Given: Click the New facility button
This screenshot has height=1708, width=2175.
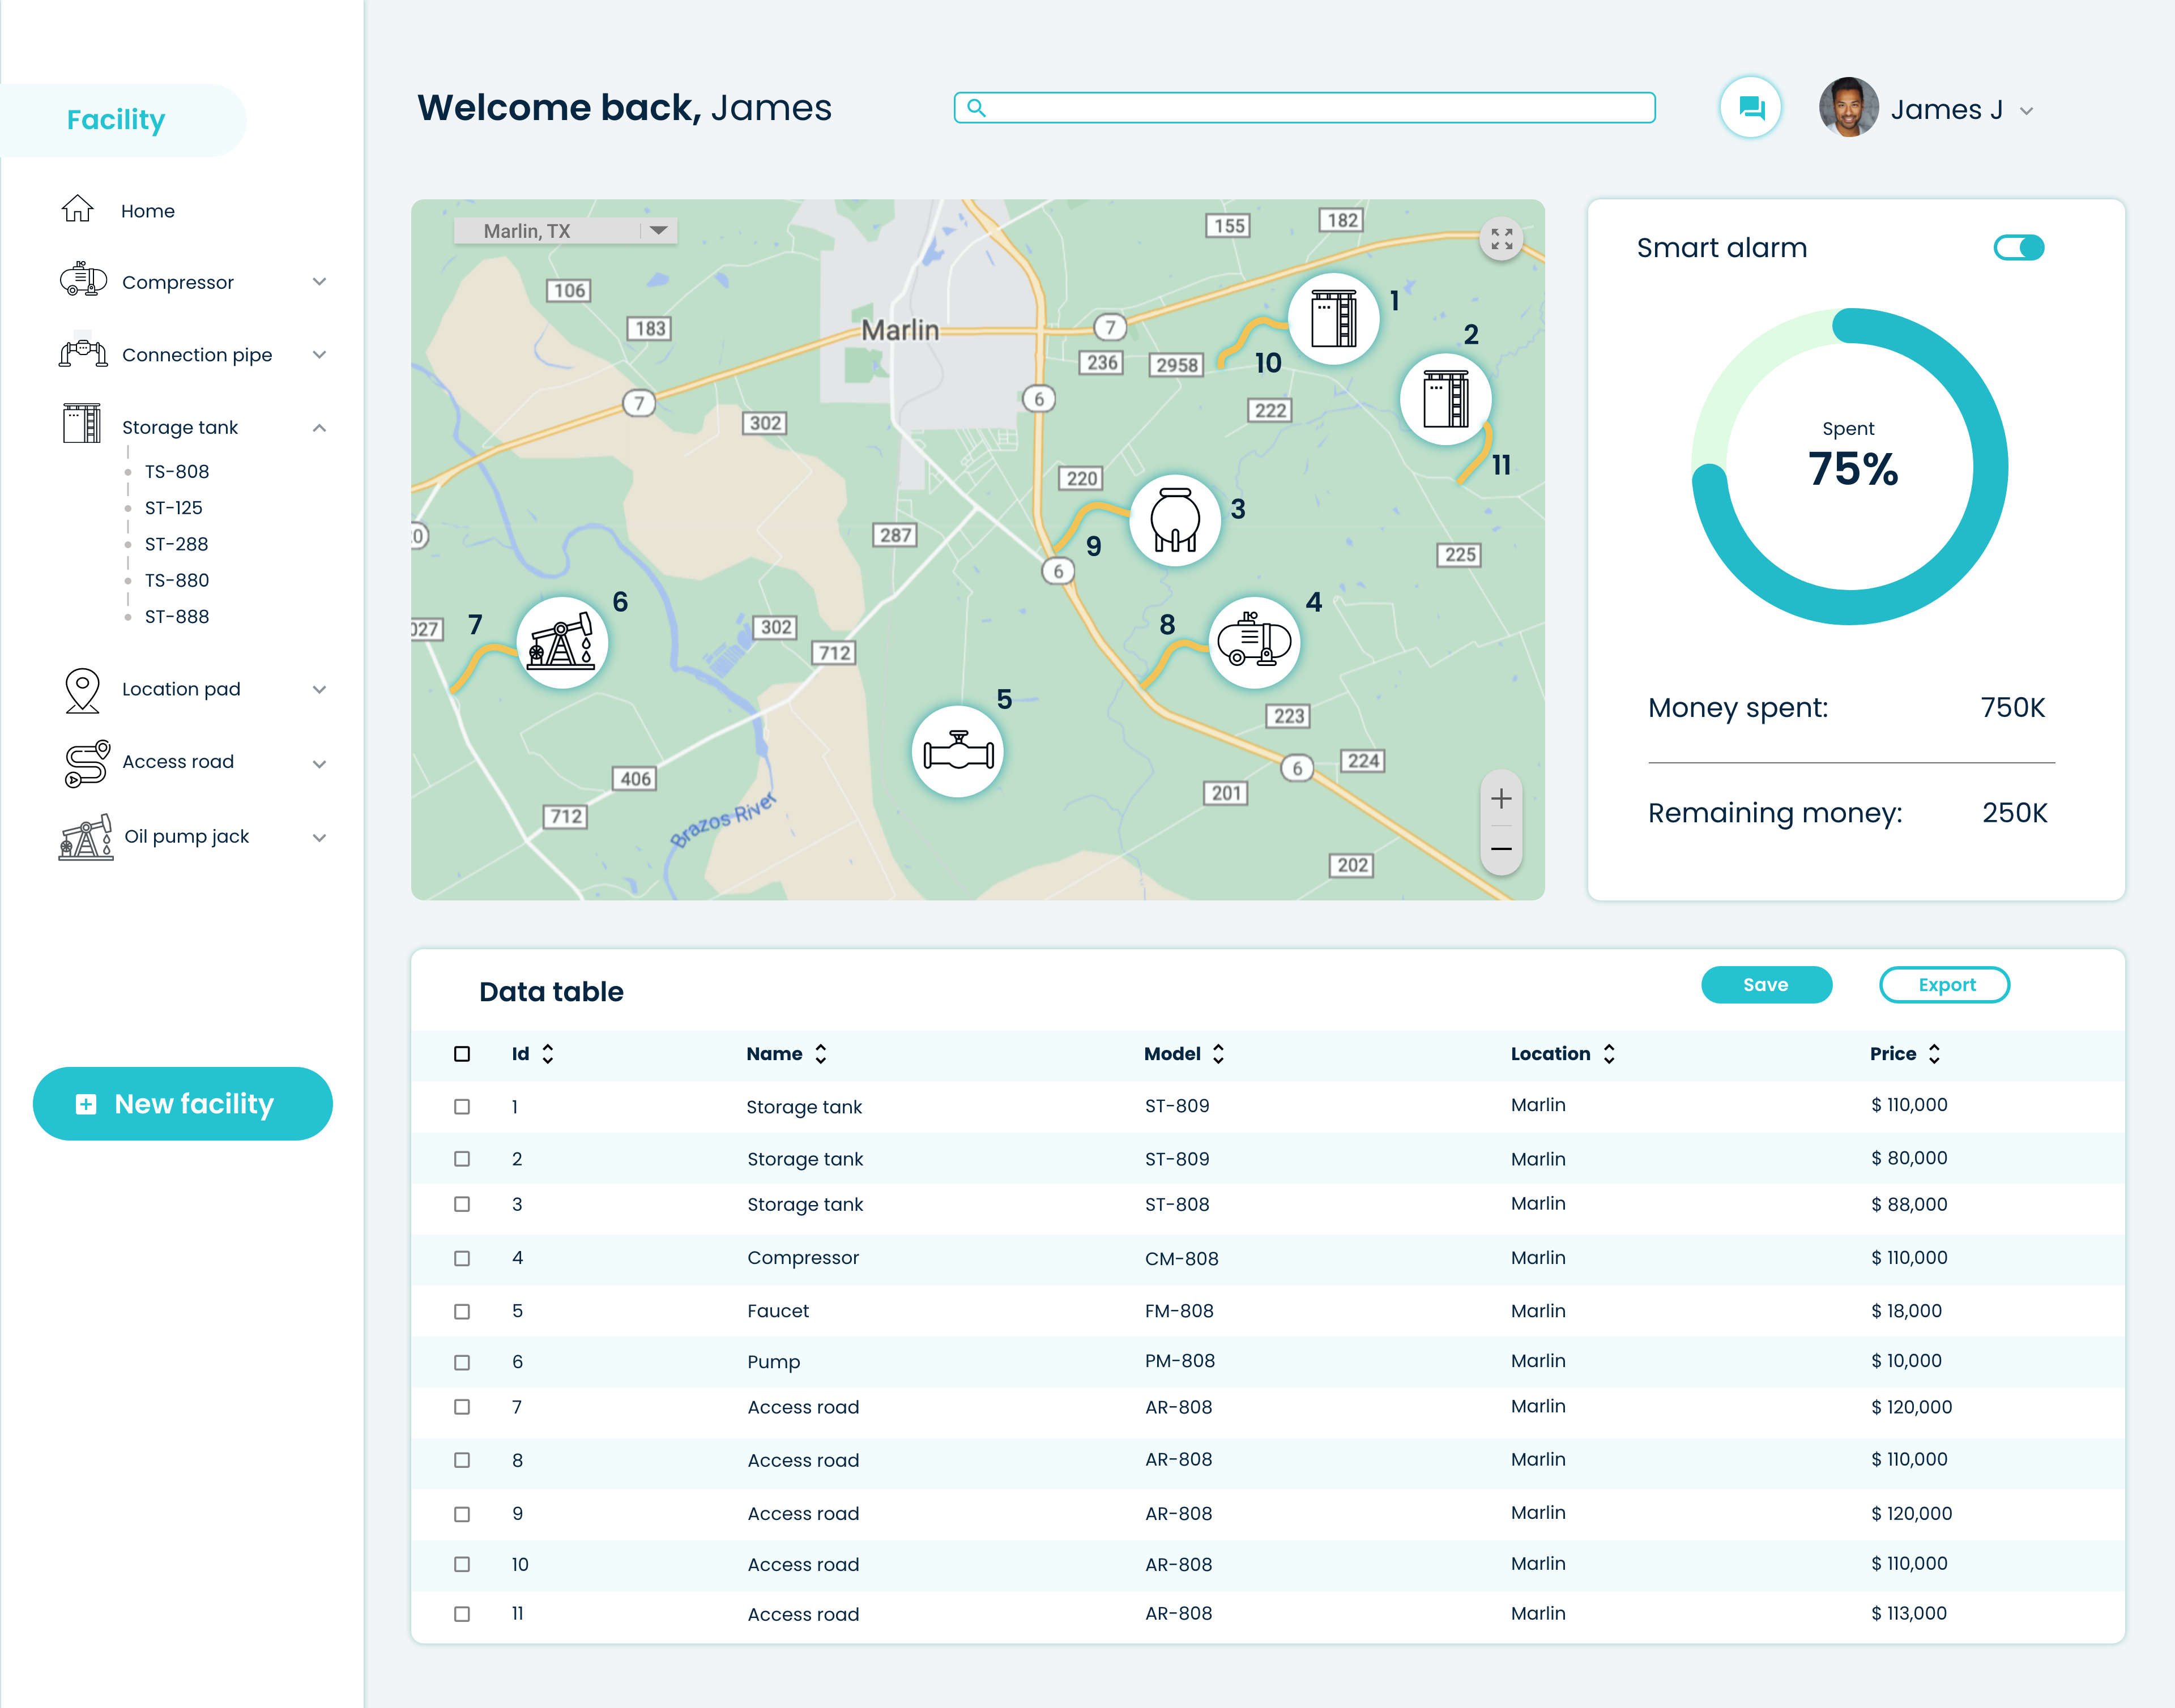Looking at the screenshot, I should coord(182,1103).
